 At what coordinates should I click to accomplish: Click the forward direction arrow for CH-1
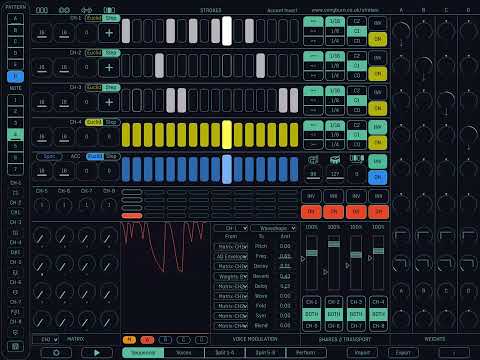pos(313,21)
